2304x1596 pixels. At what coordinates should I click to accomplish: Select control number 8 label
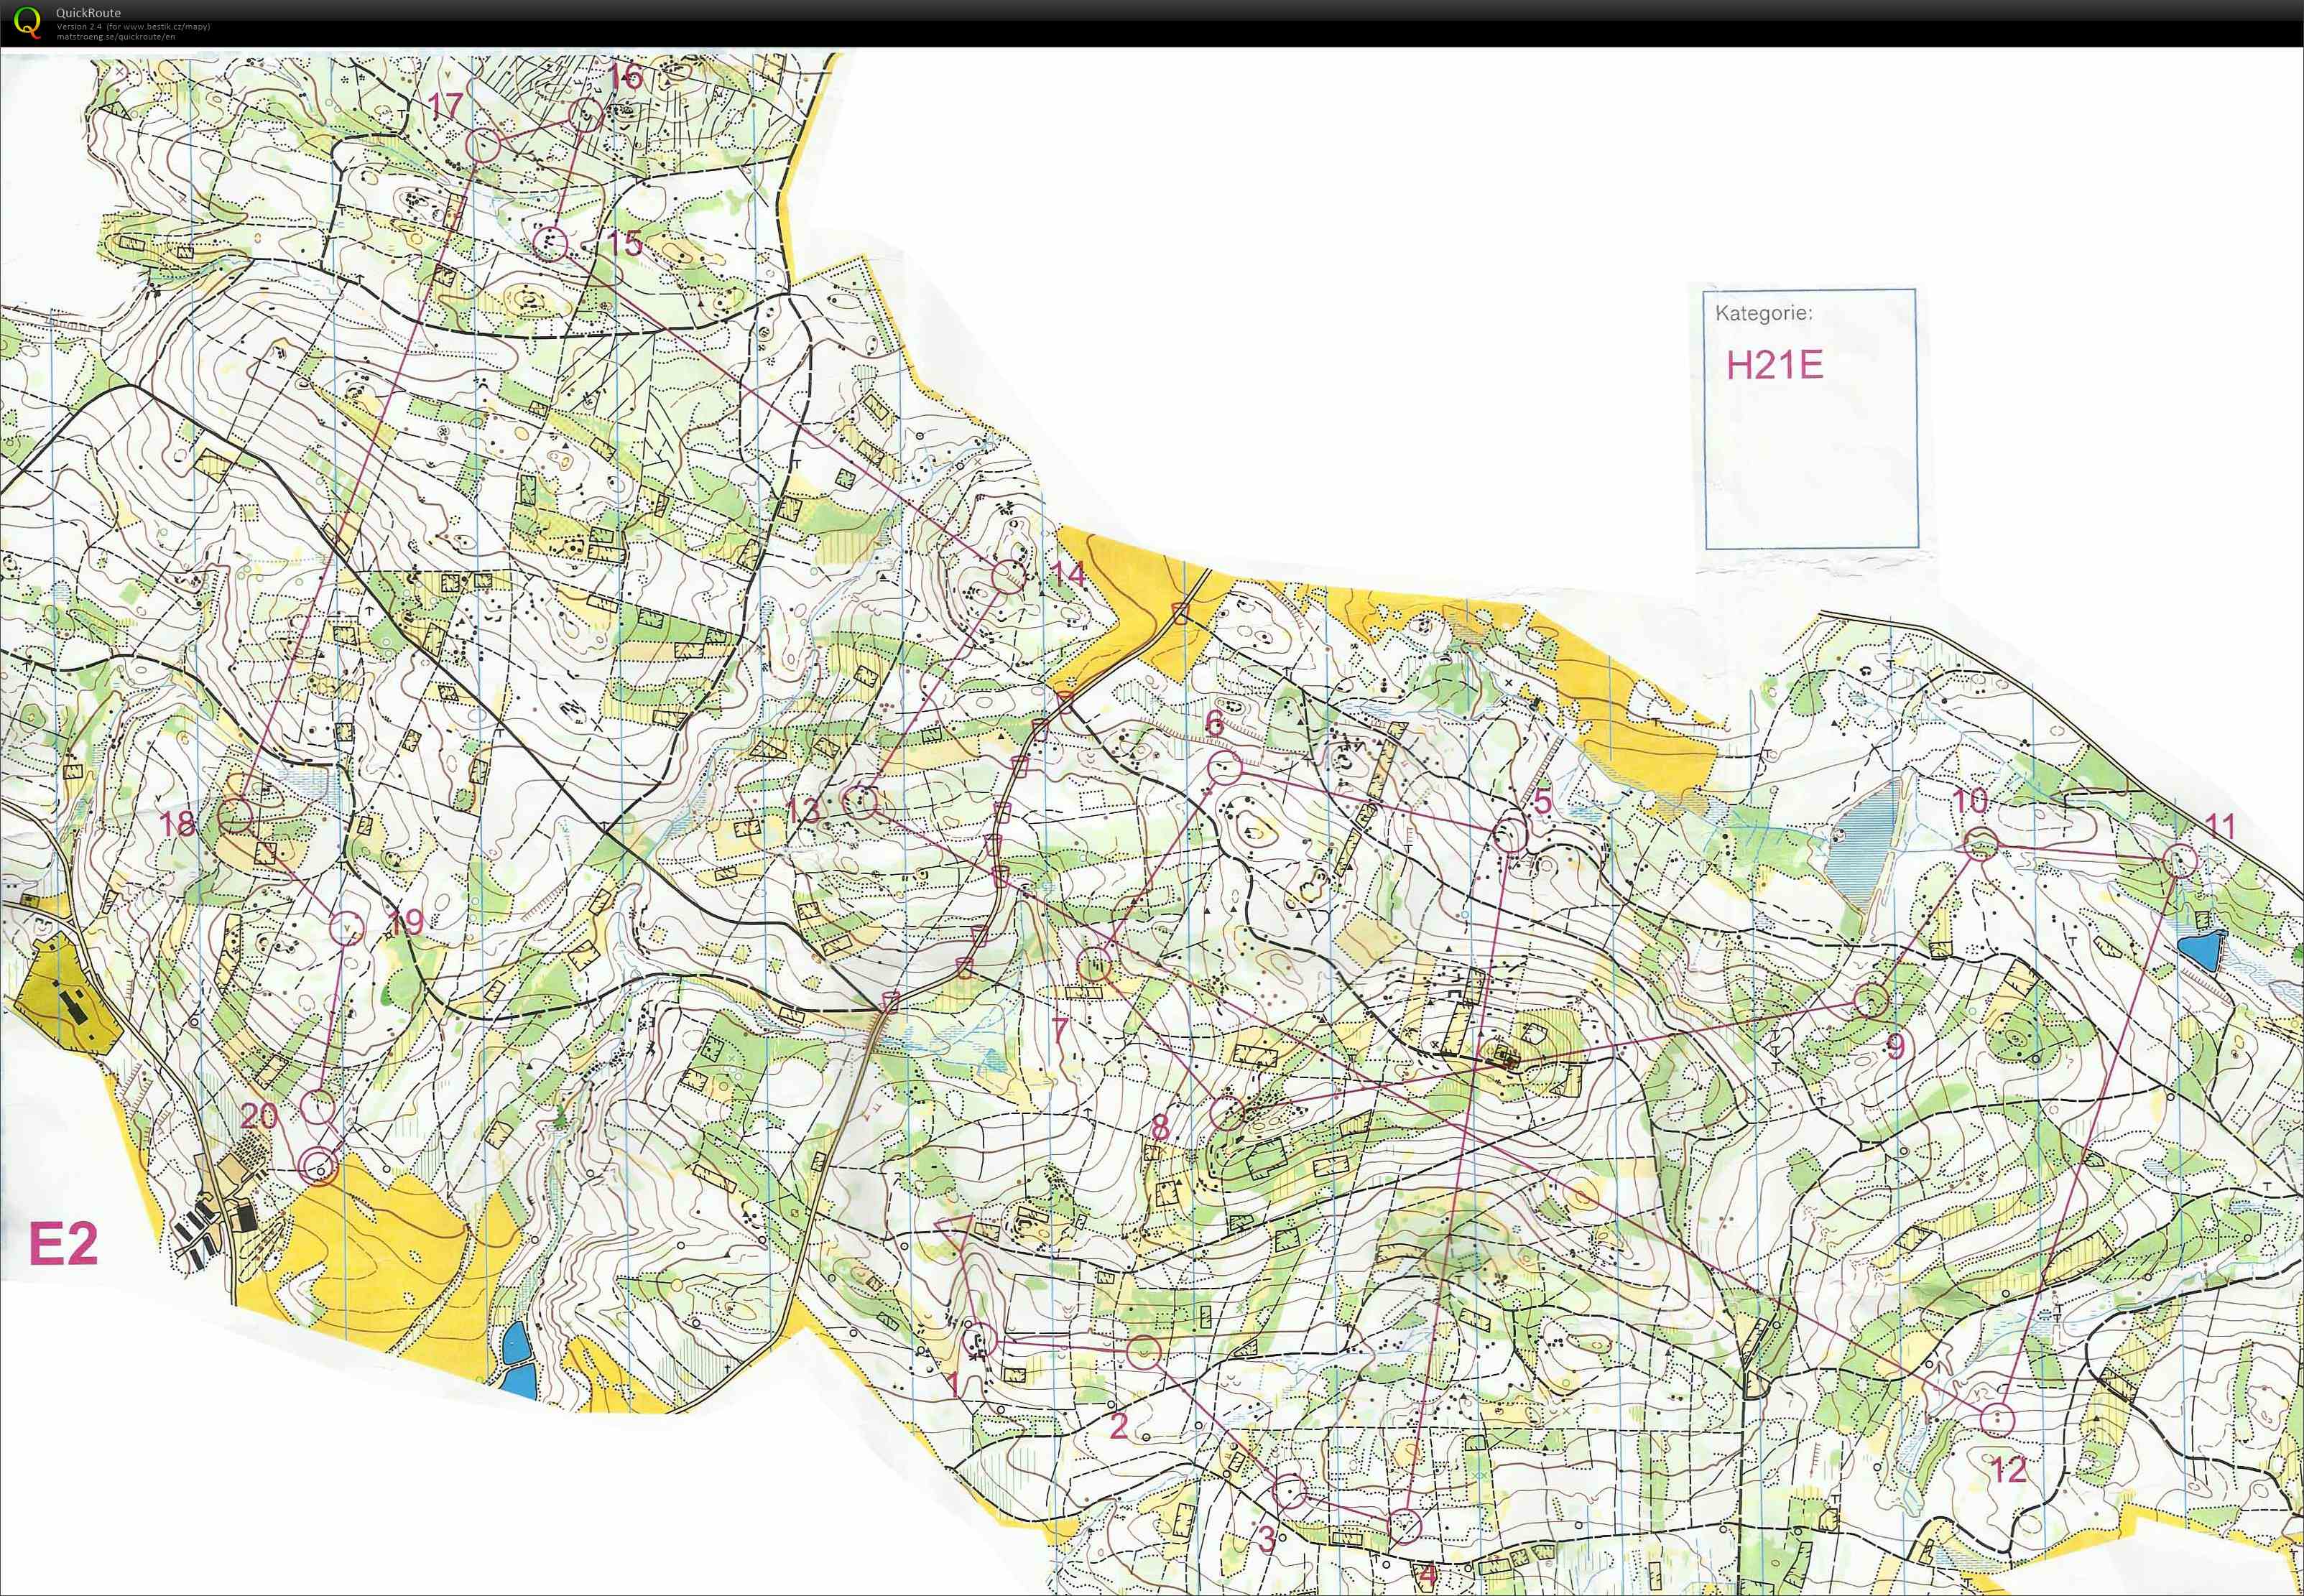coord(1160,1127)
